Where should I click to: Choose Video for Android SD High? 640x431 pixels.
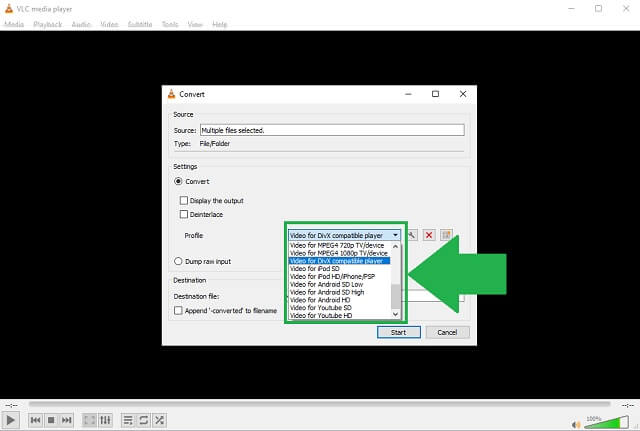click(x=340, y=292)
